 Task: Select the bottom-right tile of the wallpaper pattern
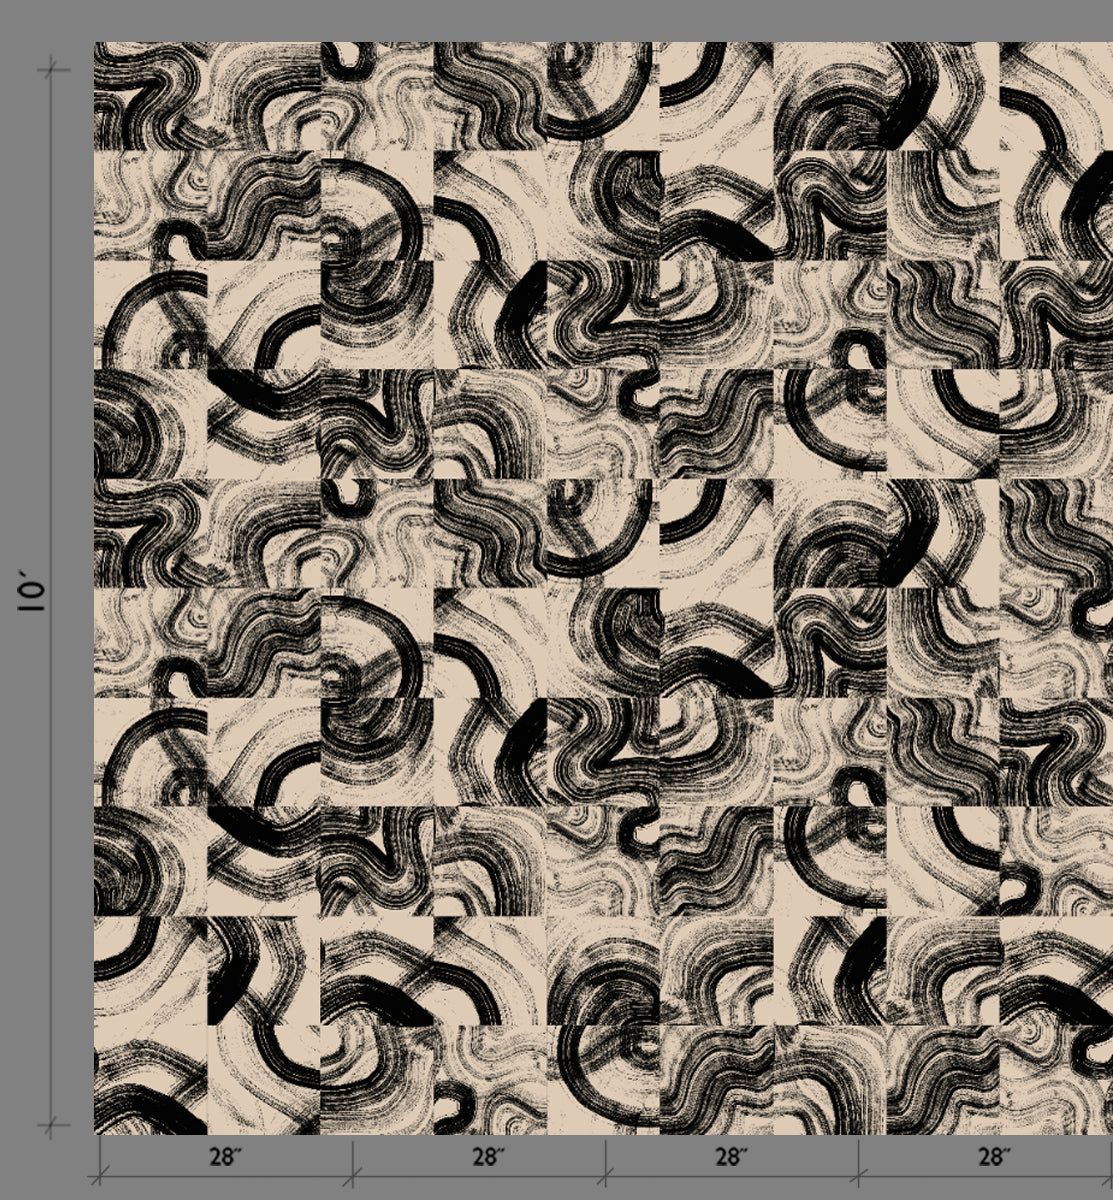click(1056, 1080)
